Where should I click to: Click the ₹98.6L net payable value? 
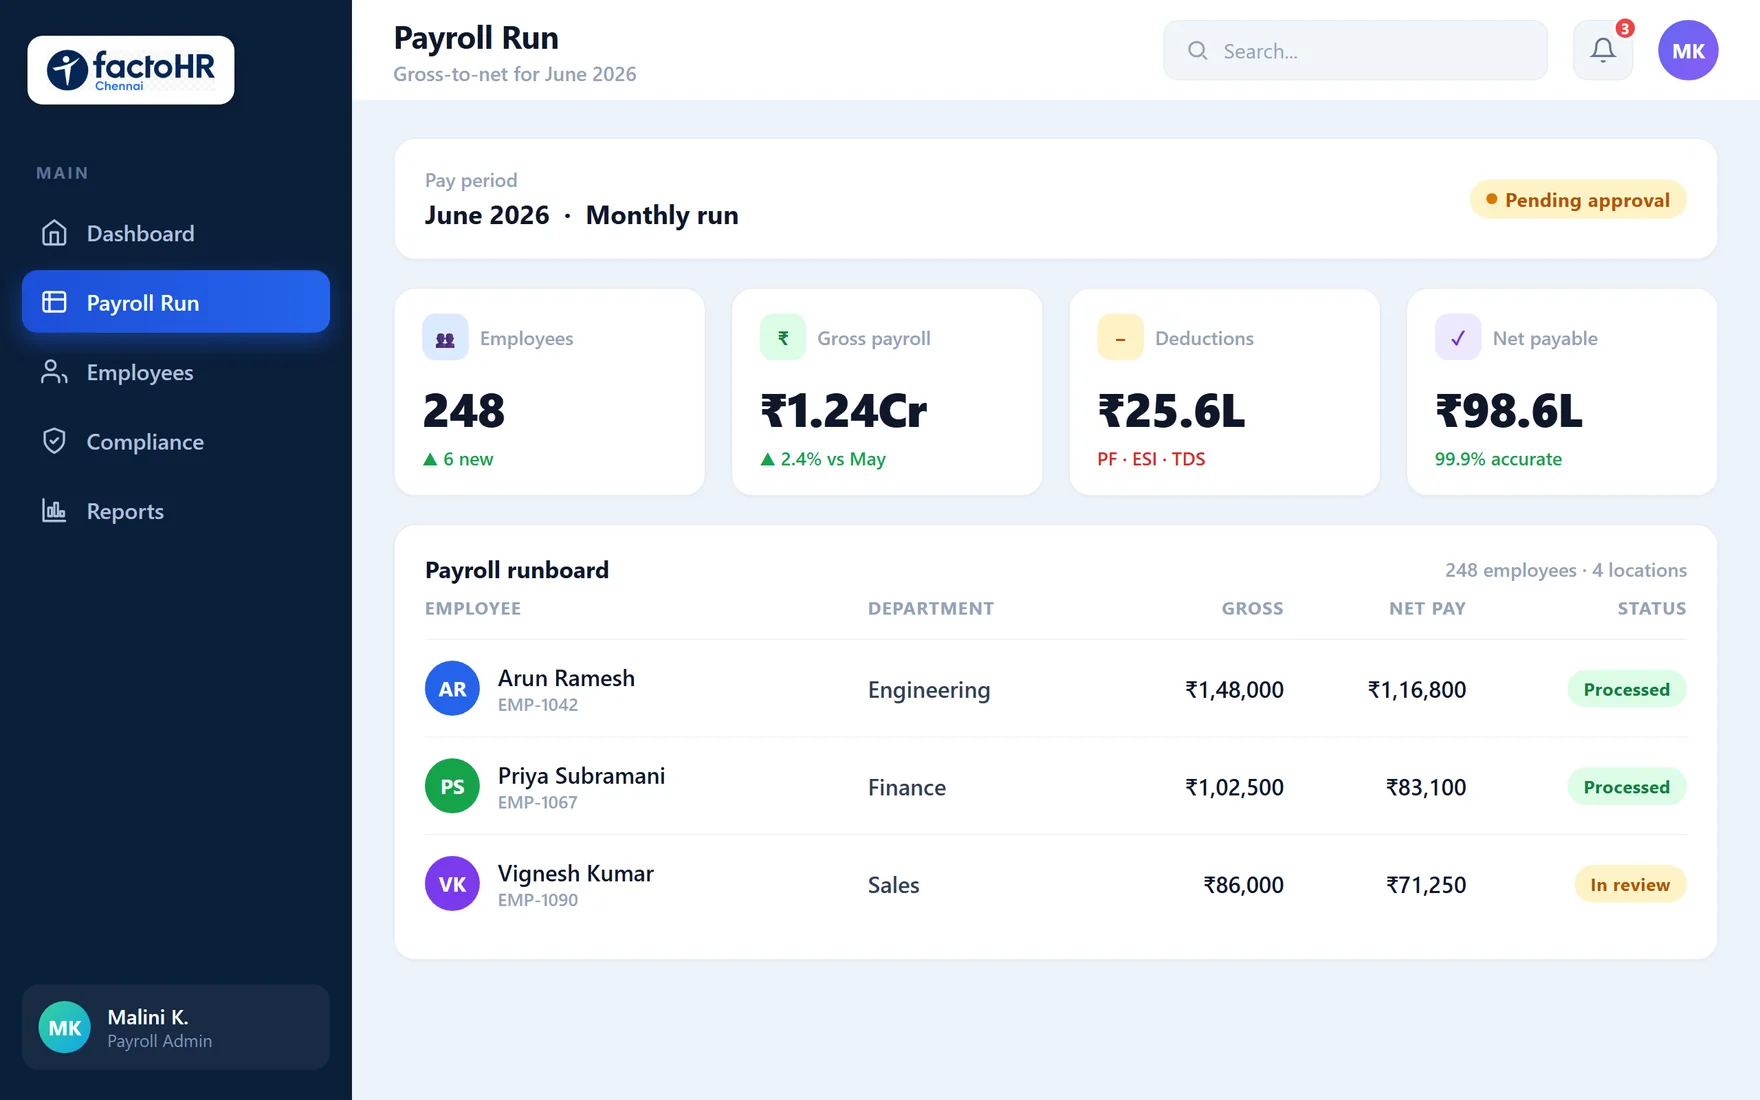1510,411
